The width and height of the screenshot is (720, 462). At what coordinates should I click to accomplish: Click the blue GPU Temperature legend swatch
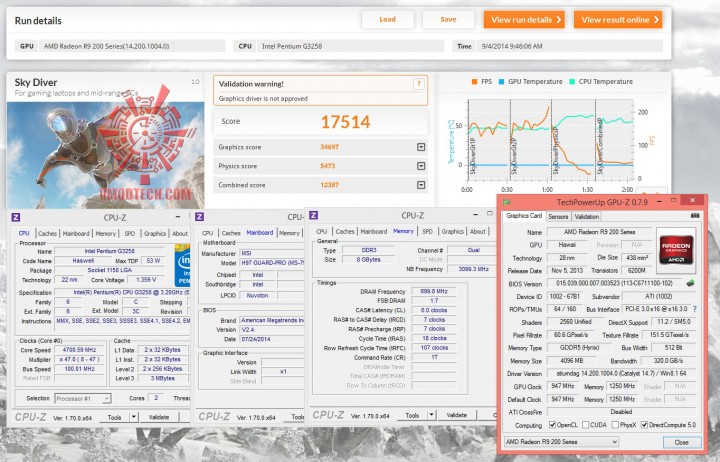click(x=501, y=82)
